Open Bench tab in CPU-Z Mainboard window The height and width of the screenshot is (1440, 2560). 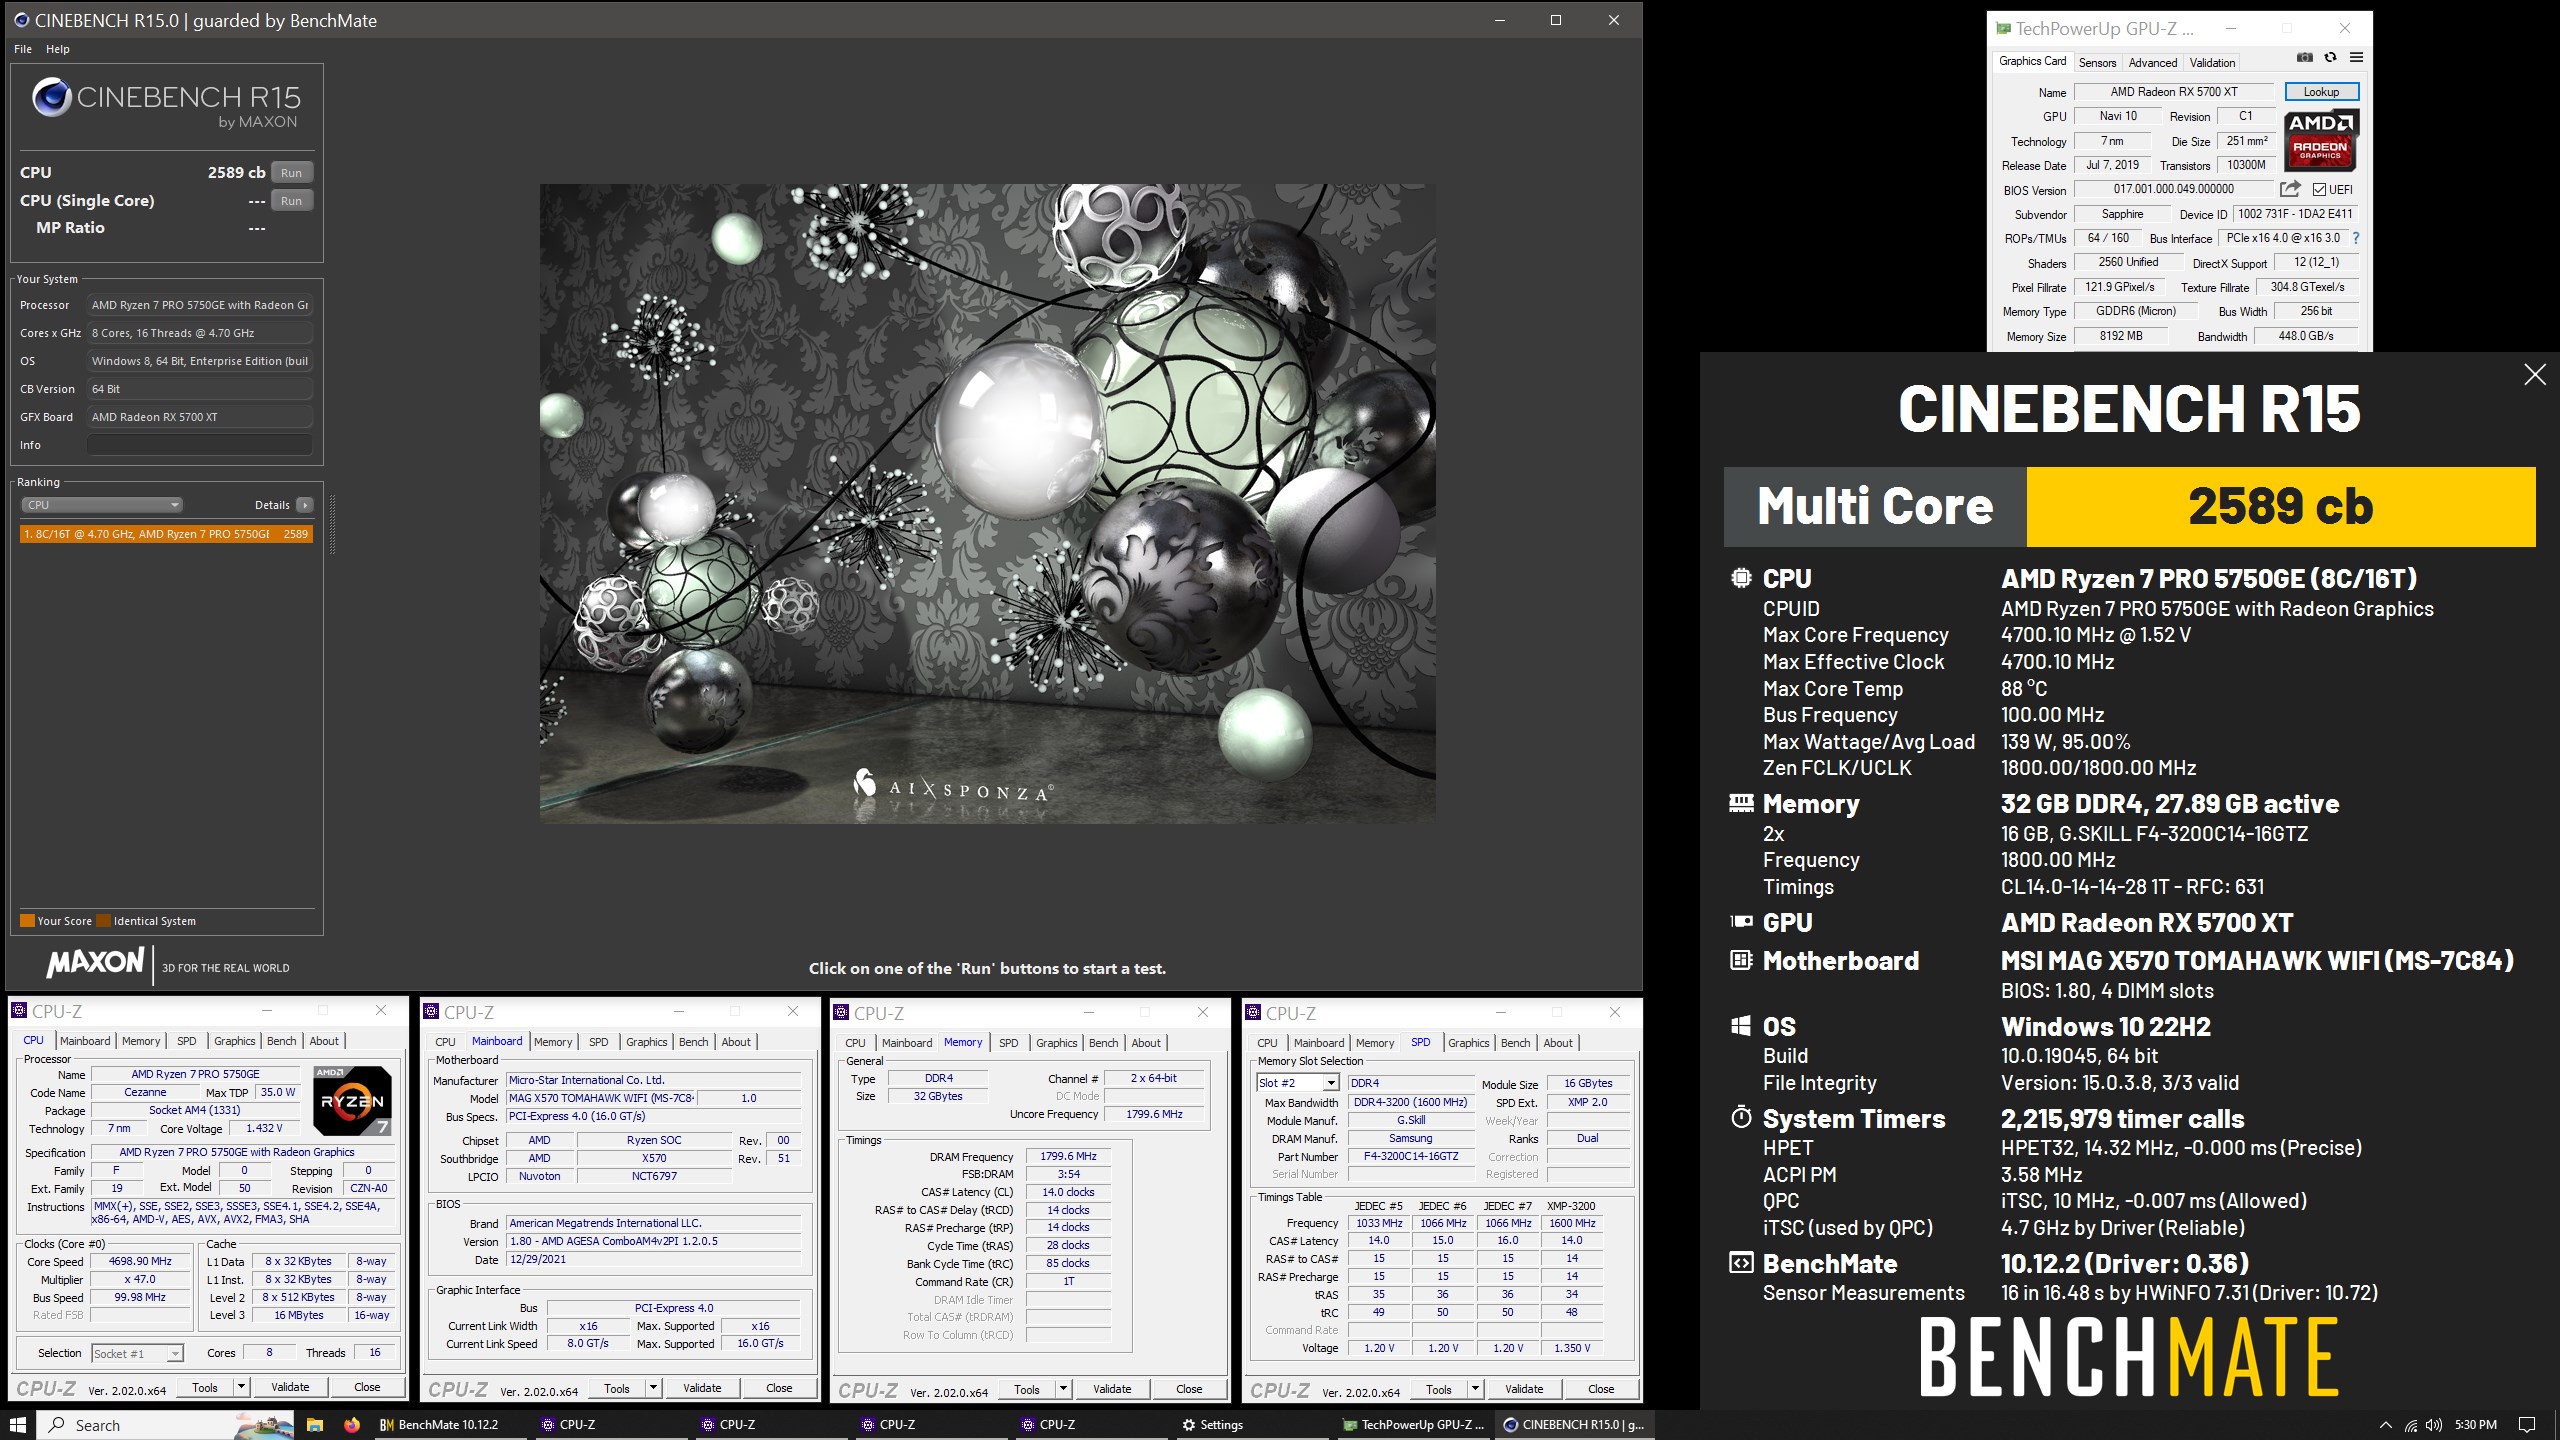click(693, 1042)
